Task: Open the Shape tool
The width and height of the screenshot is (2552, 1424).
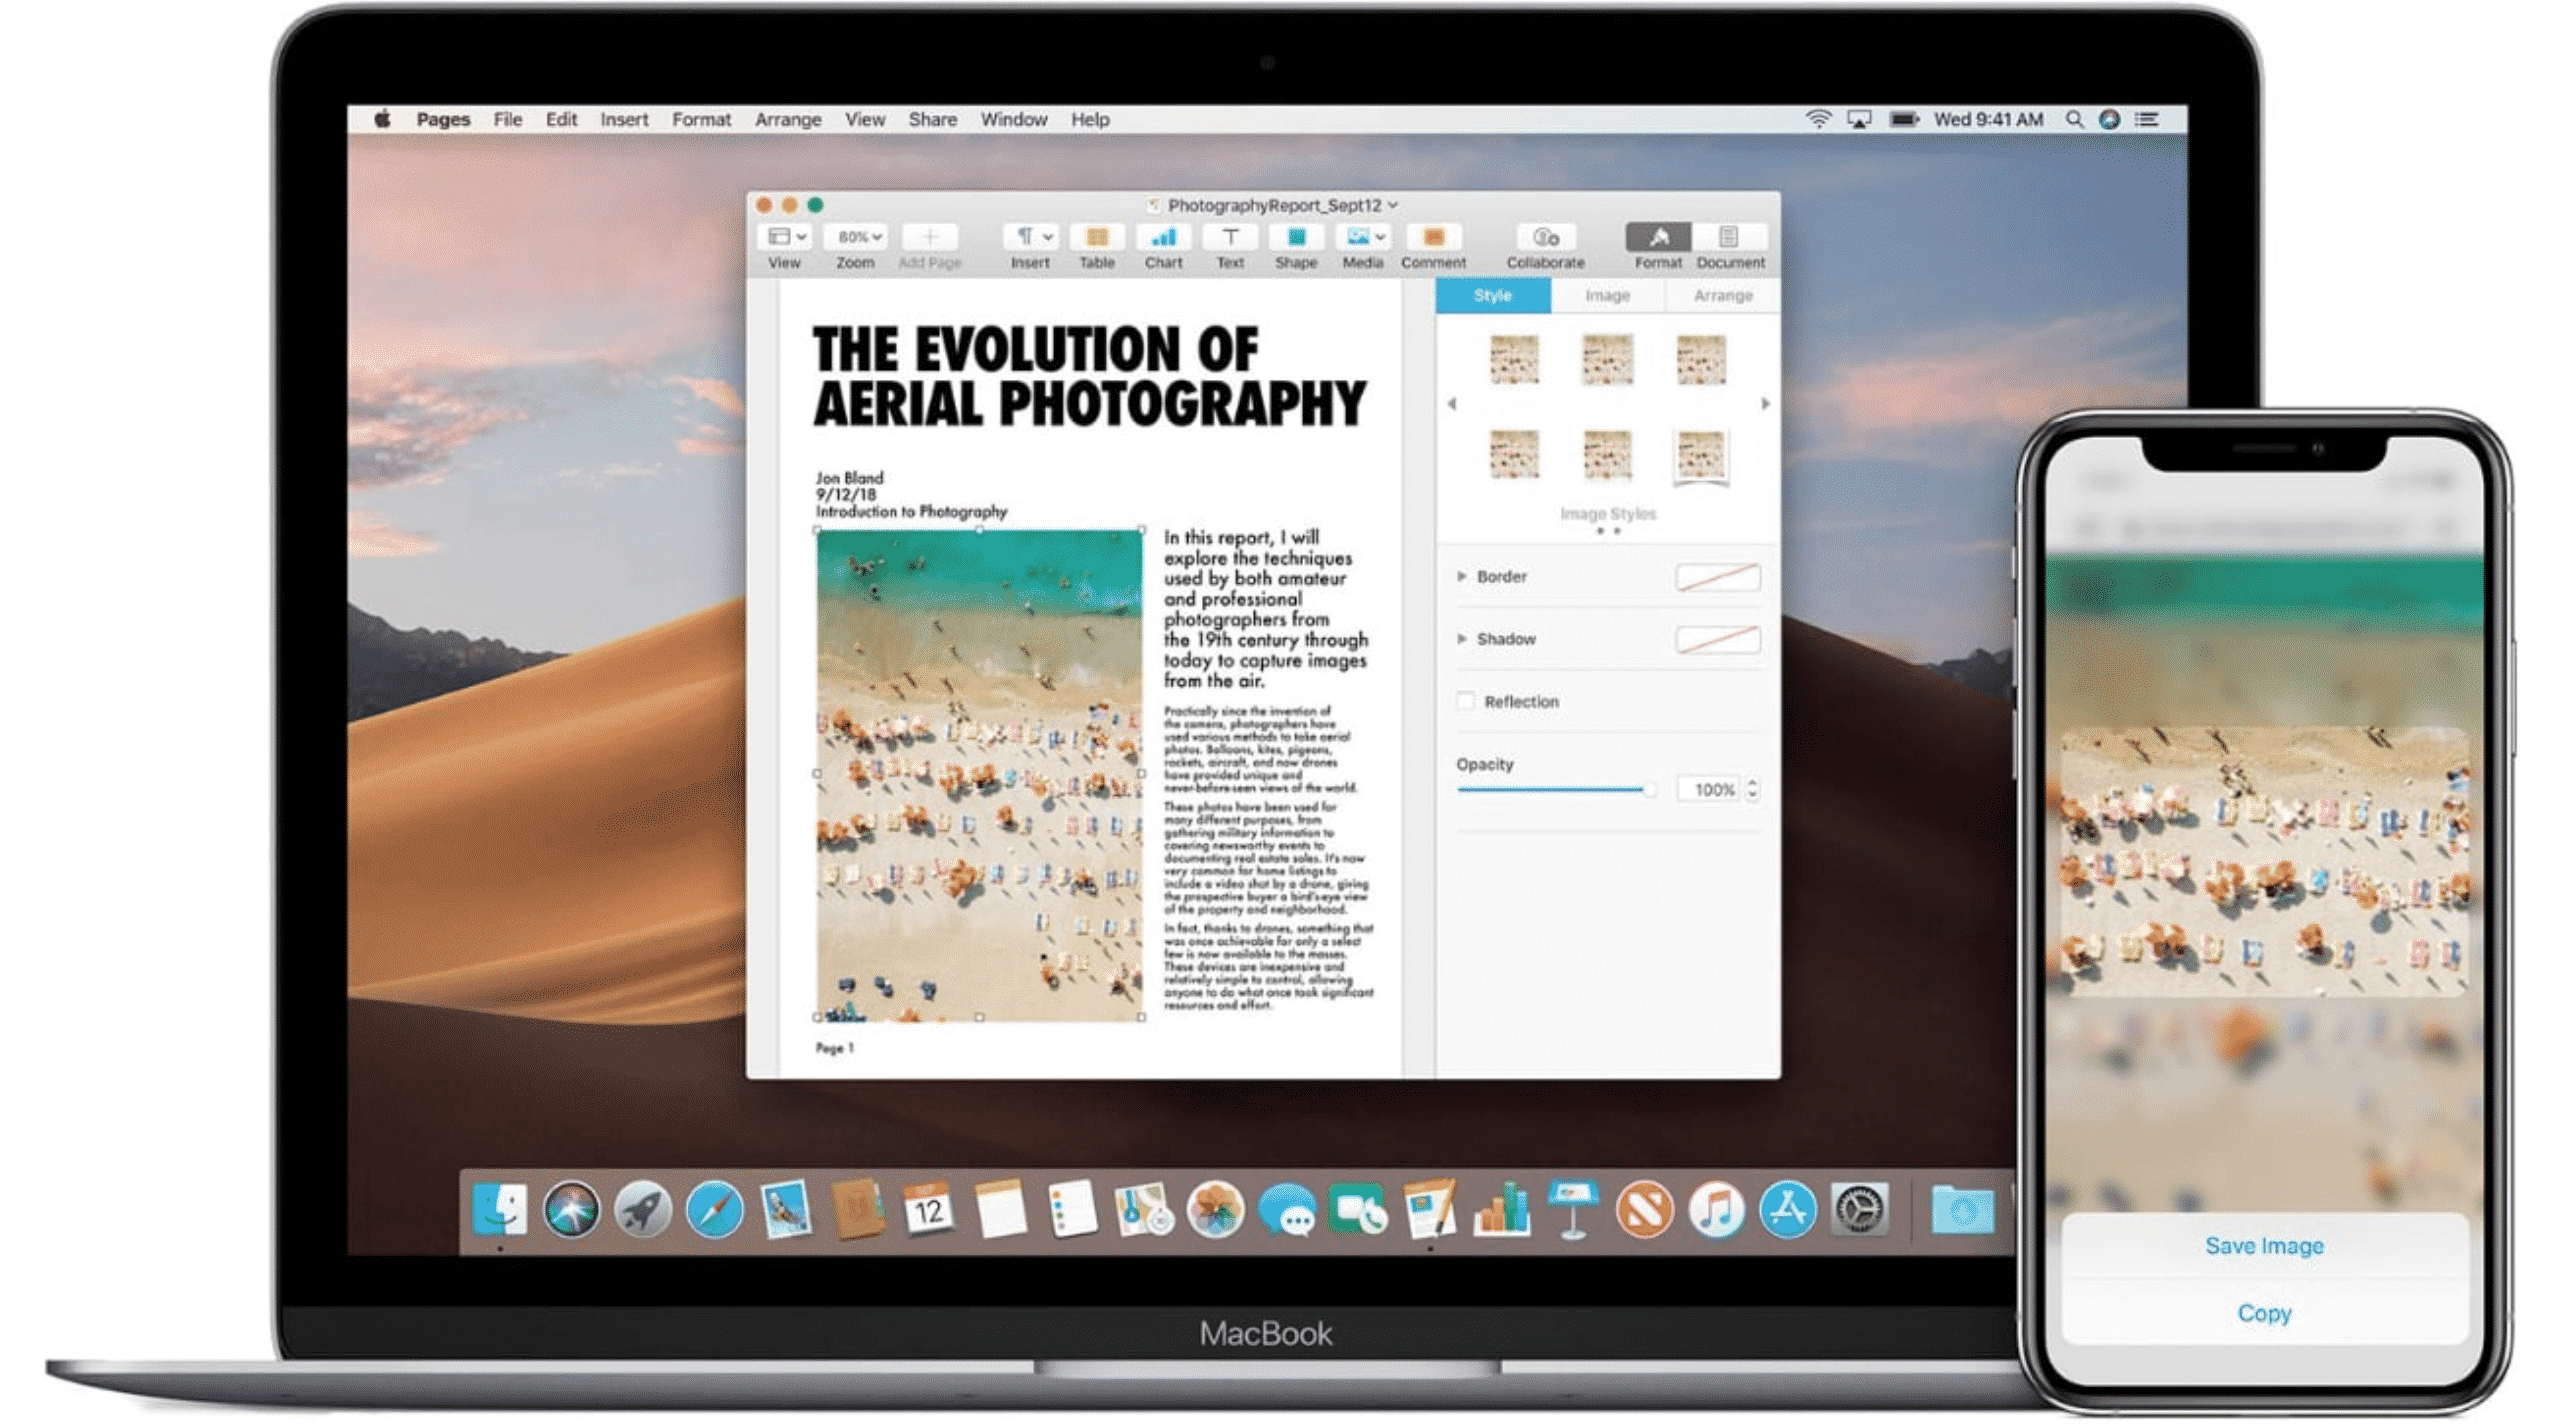Action: (x=1296, y=238)
